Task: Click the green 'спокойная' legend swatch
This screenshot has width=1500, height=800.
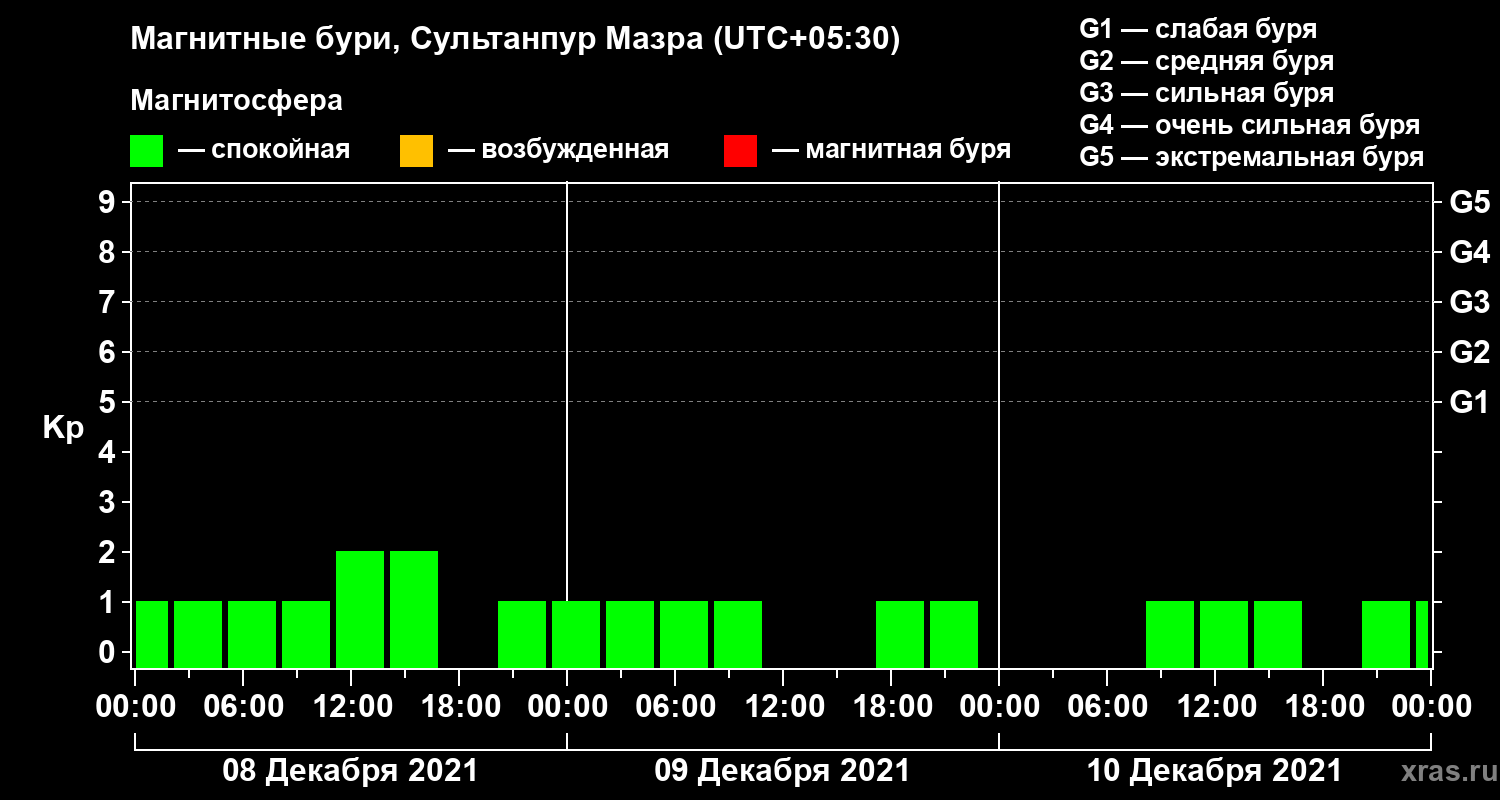Action: [147, 151]
